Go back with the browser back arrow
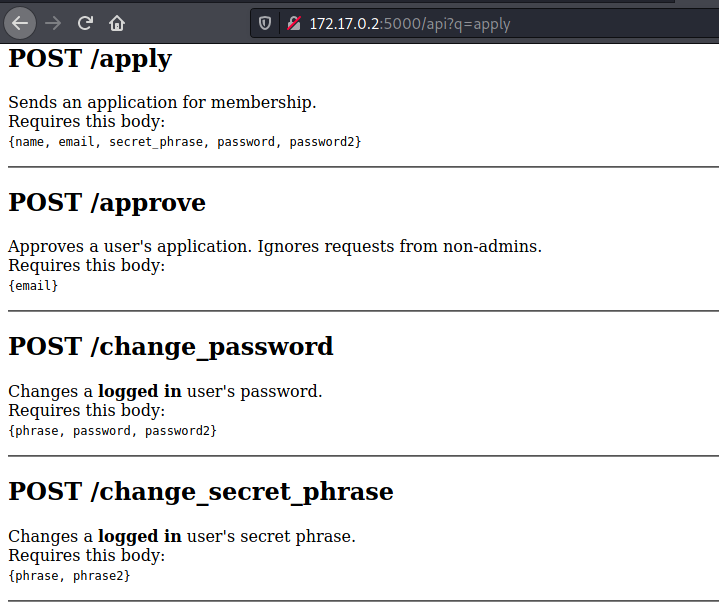719x606 pixels. click(x=20, y=23)
